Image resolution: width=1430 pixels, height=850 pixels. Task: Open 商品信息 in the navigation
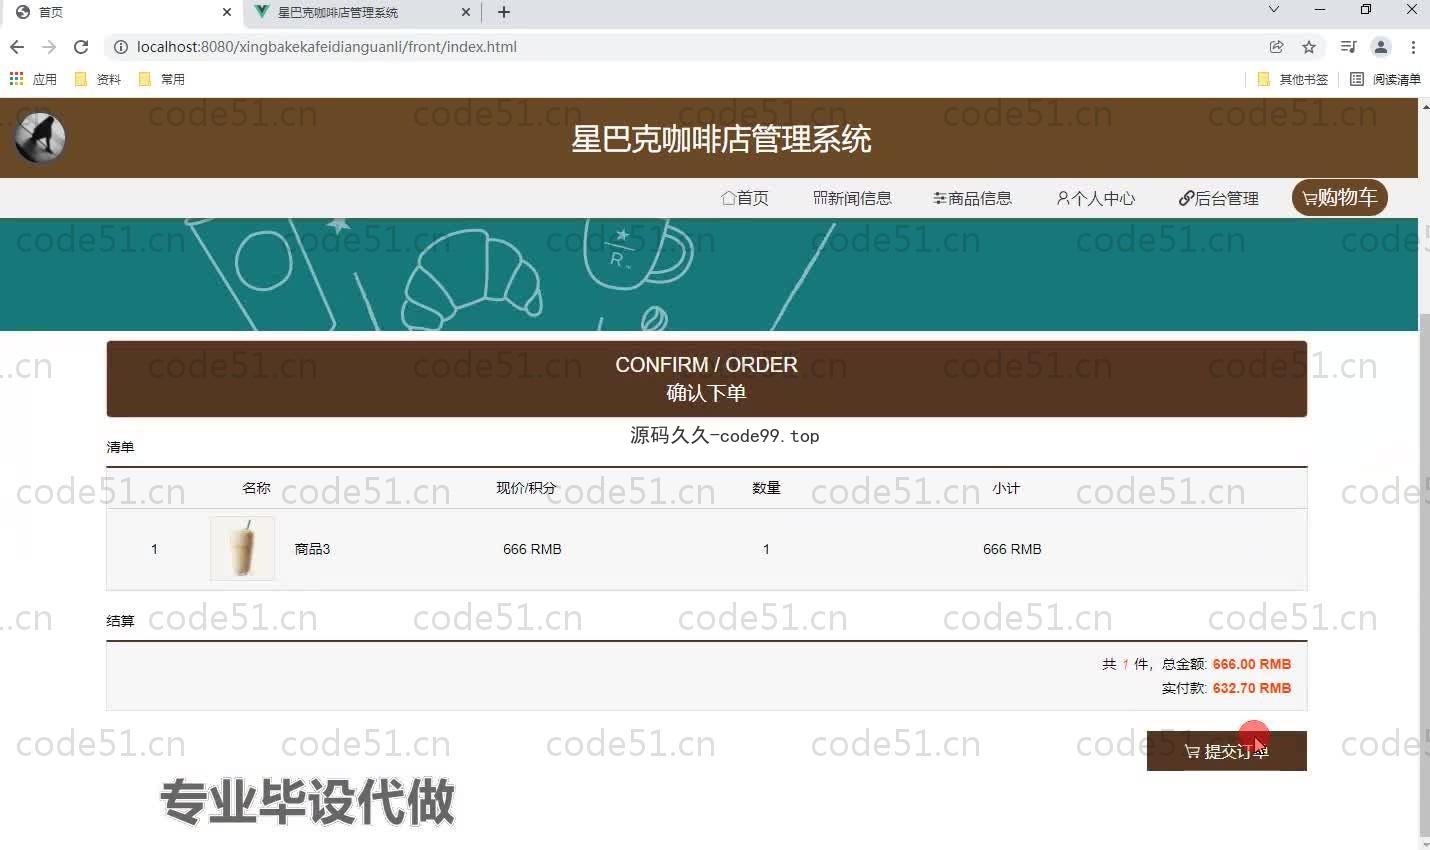(x=973, y=198)
